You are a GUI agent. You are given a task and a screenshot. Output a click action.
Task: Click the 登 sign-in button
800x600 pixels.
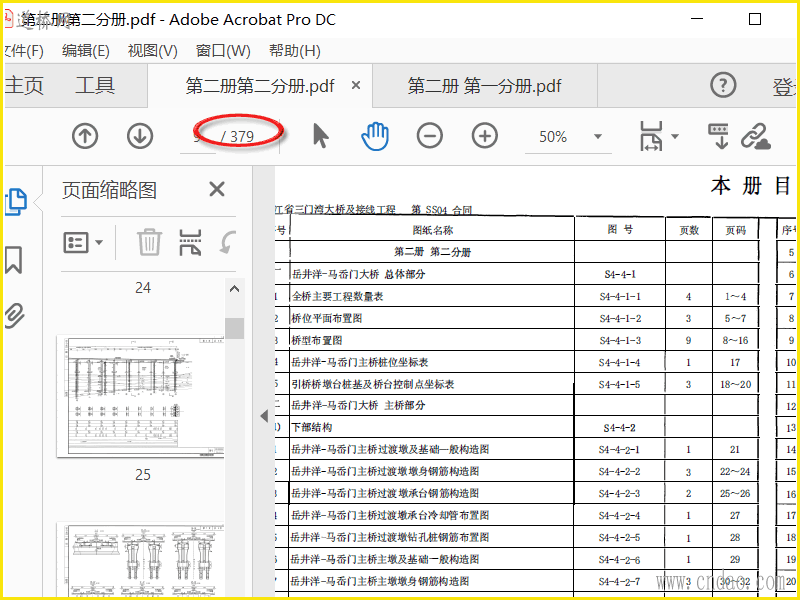[x=784, y=87]
